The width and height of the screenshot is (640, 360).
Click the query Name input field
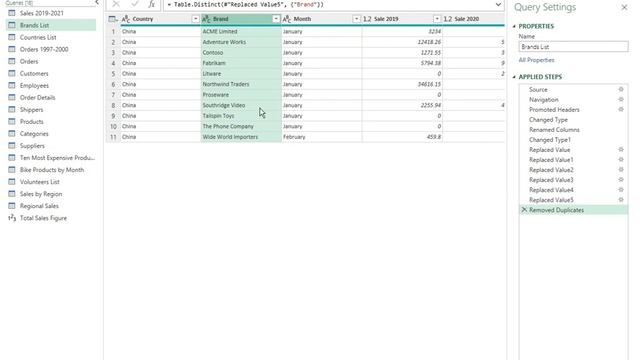pos(573,47)
